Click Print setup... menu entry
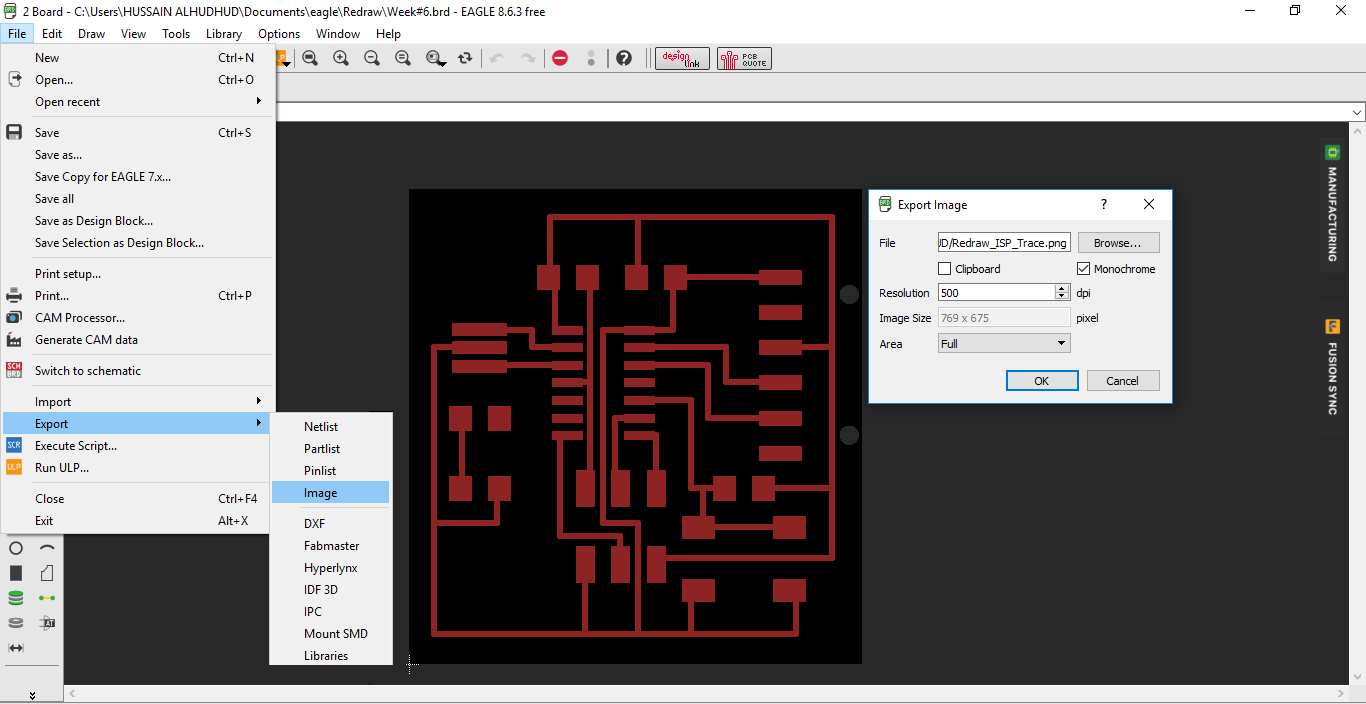 [138, 274]
